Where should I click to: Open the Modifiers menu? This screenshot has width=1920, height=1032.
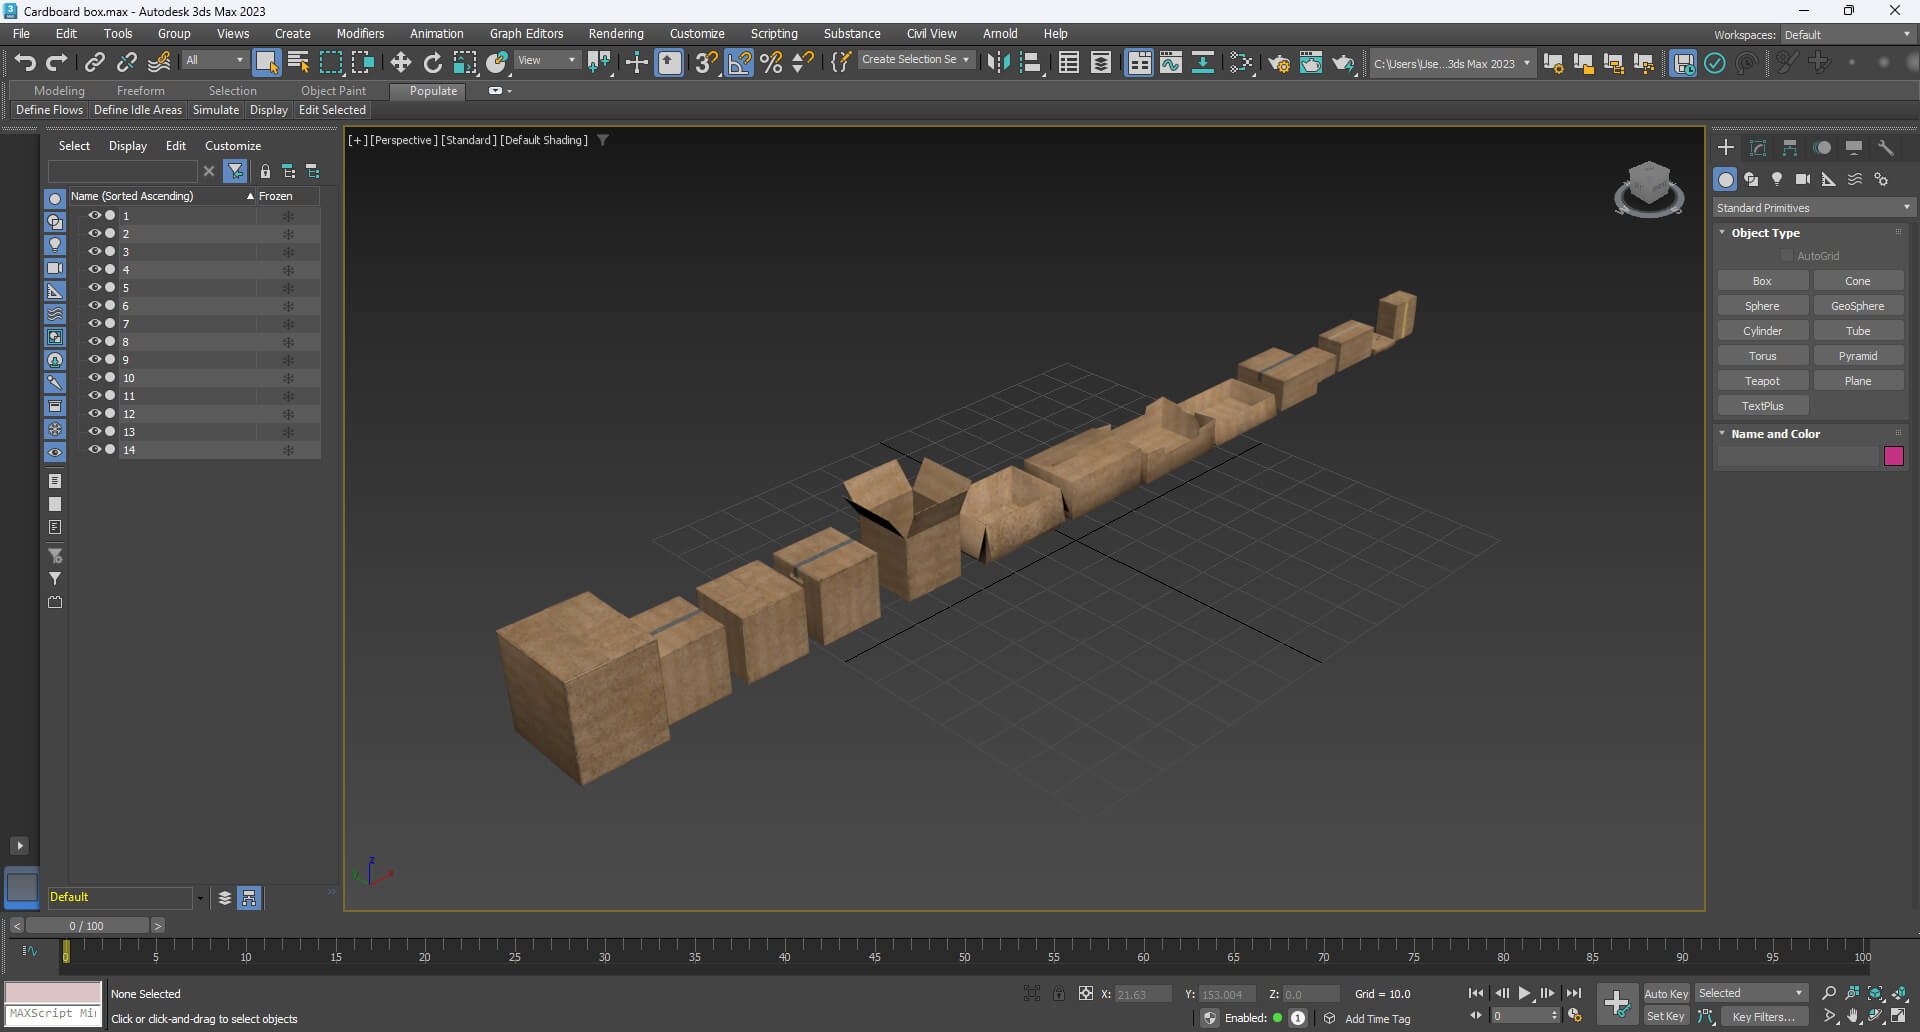(360, 33)
